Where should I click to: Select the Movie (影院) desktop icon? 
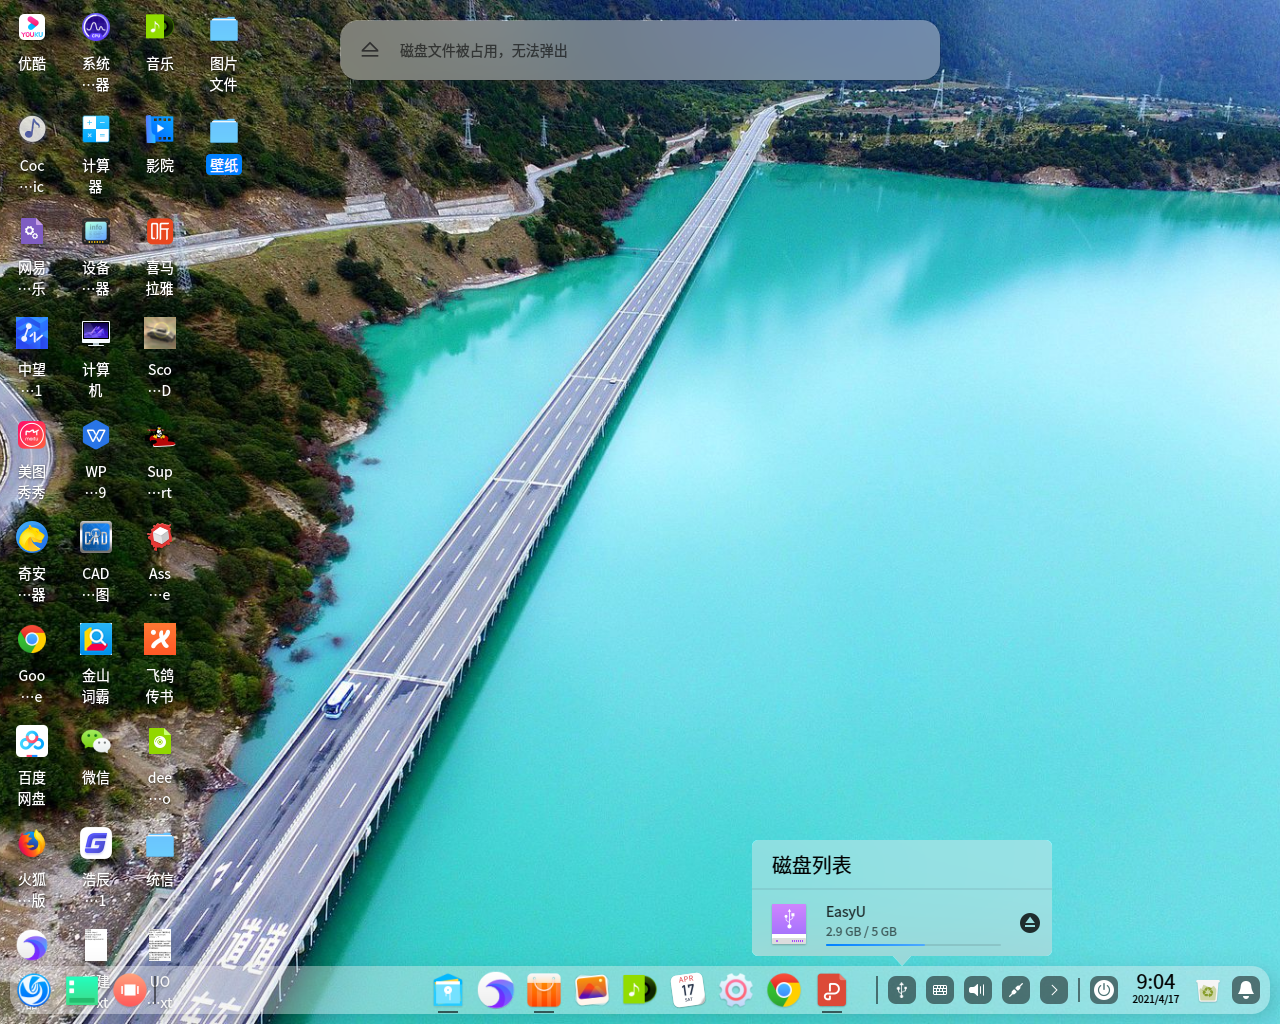click(160, 130)
